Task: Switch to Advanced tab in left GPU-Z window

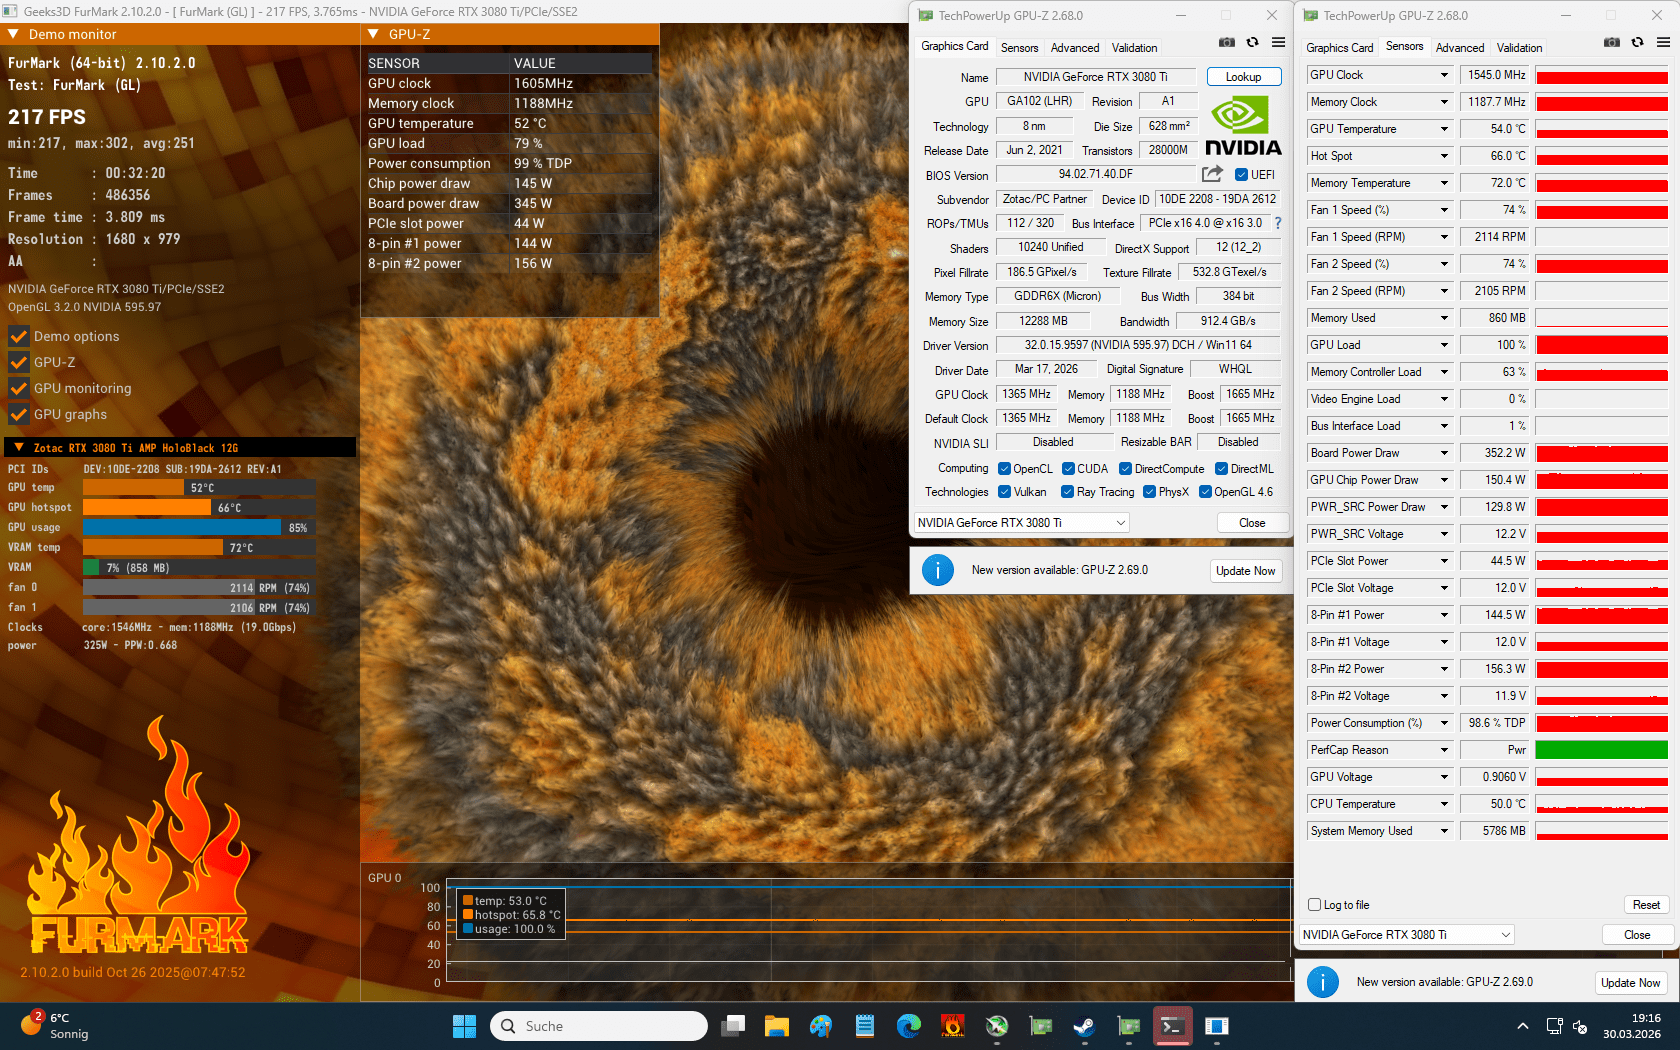Action: [1075, 48]
